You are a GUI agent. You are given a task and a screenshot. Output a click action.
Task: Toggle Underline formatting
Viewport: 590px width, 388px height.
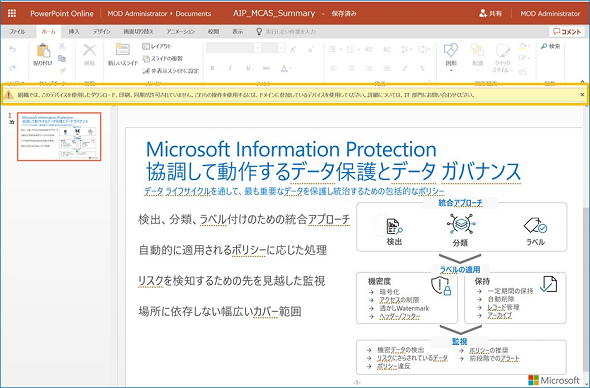pyautogui.click(x=248, y=68)
